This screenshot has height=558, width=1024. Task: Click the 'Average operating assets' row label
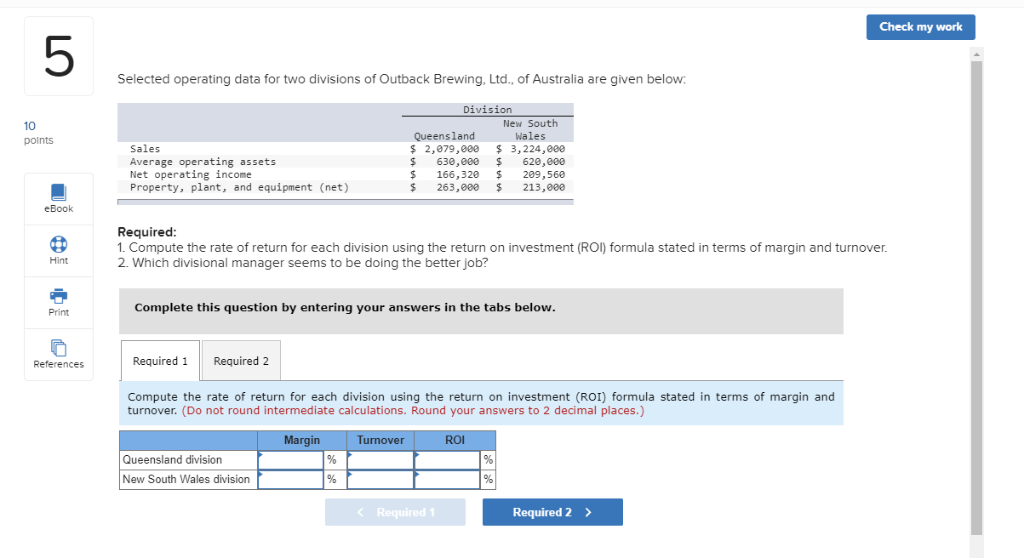point(202,161)
